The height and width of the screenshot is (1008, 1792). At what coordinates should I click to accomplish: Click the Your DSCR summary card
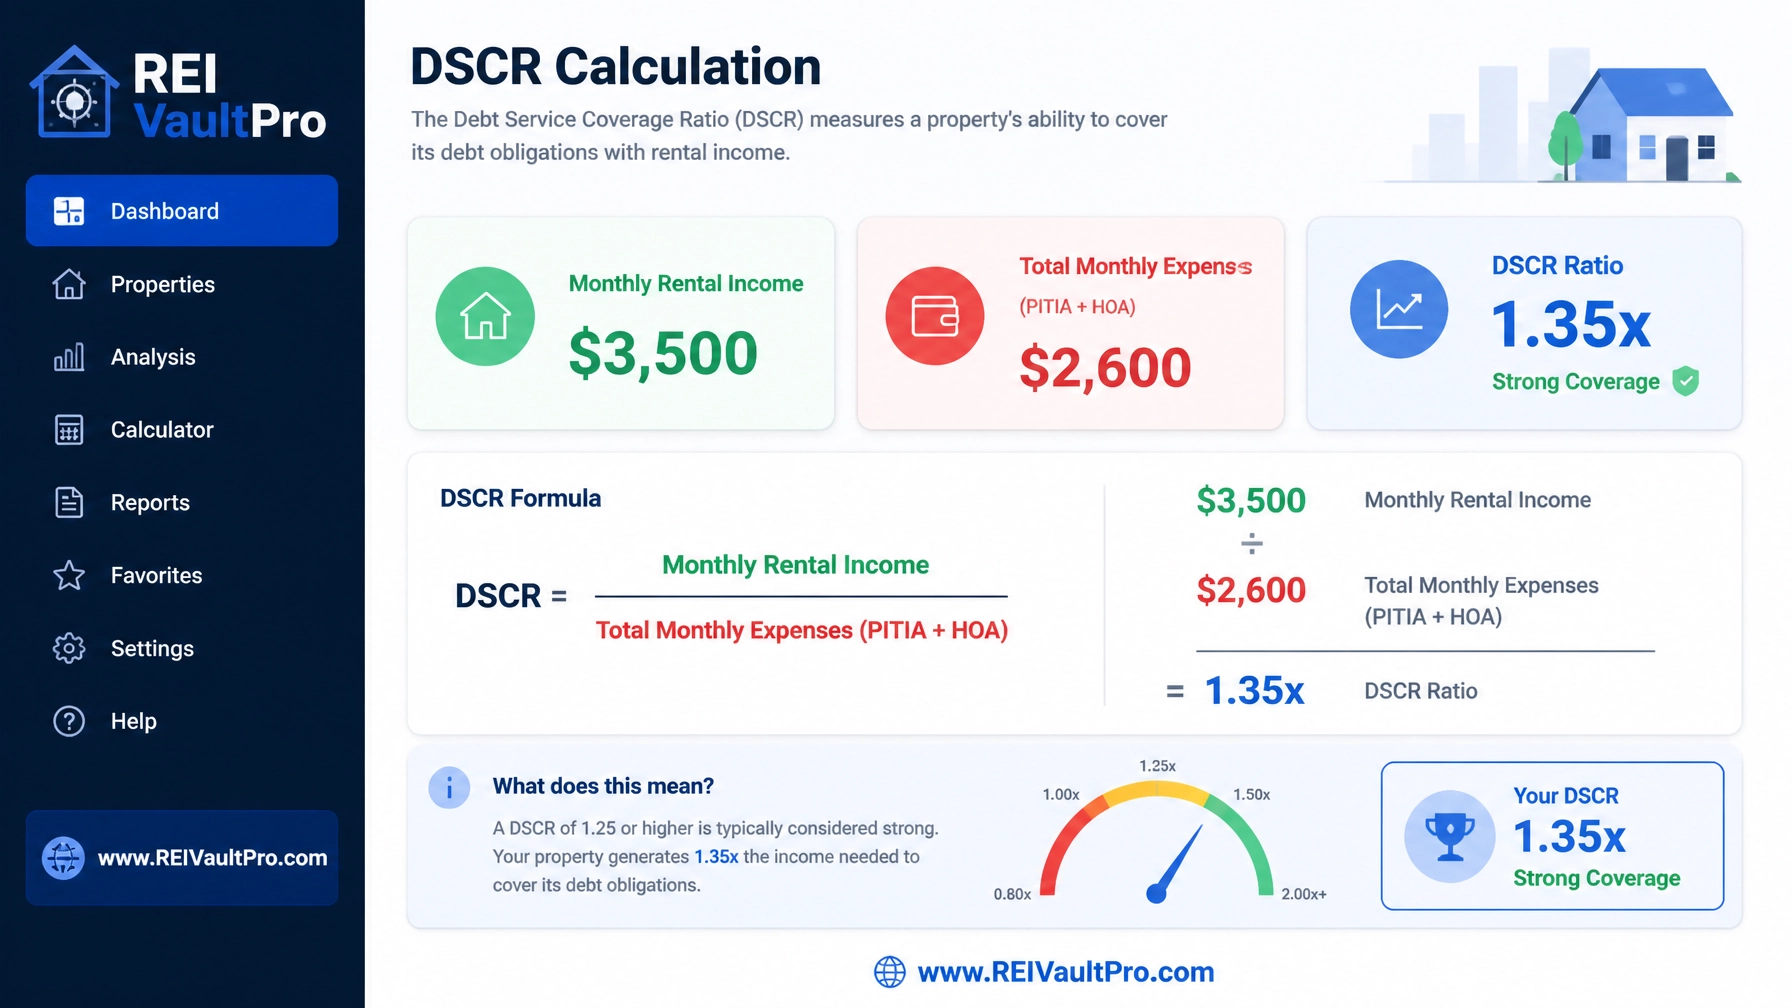tap(1553, 836)
